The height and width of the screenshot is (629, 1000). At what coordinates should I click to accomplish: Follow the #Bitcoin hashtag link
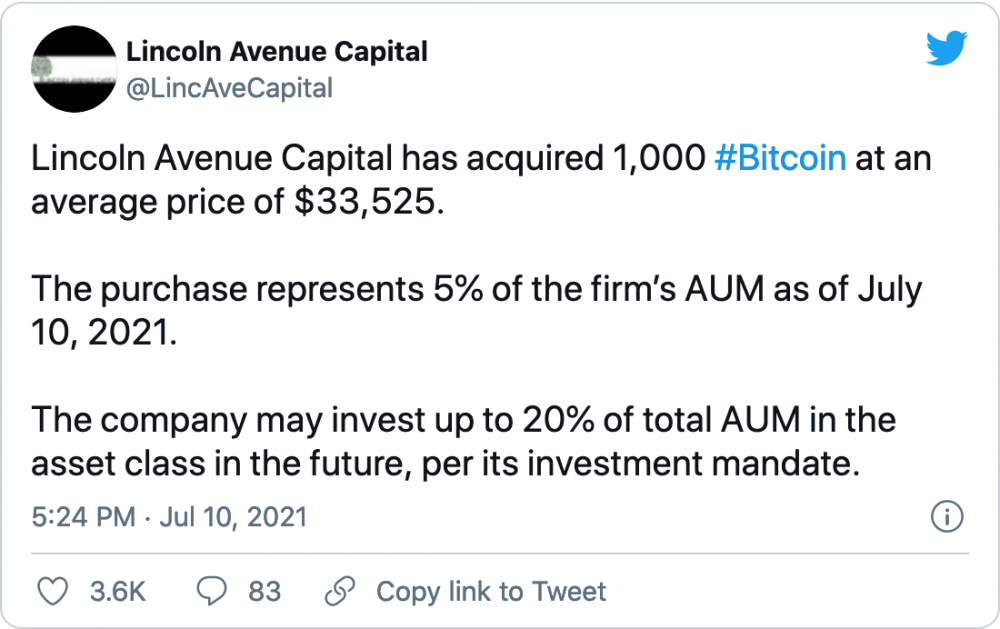pyautogui.click(x=781, y=158)
